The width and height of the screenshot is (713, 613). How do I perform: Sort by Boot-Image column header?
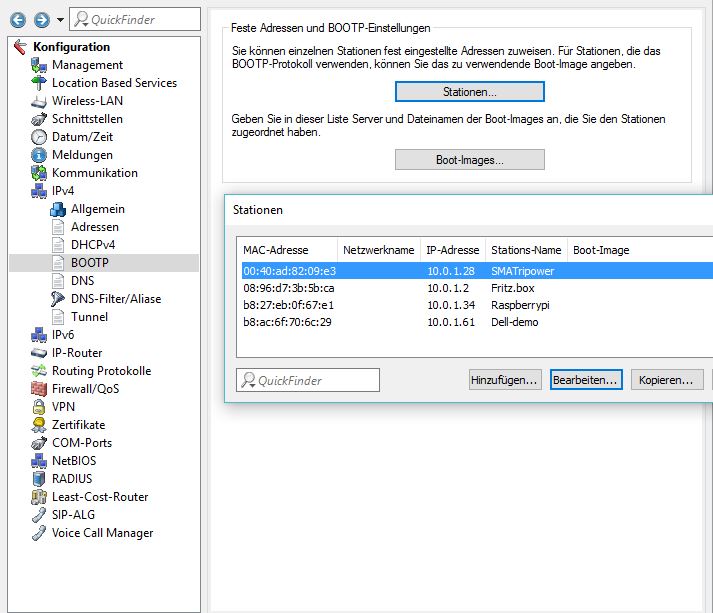tap(601, 250)
